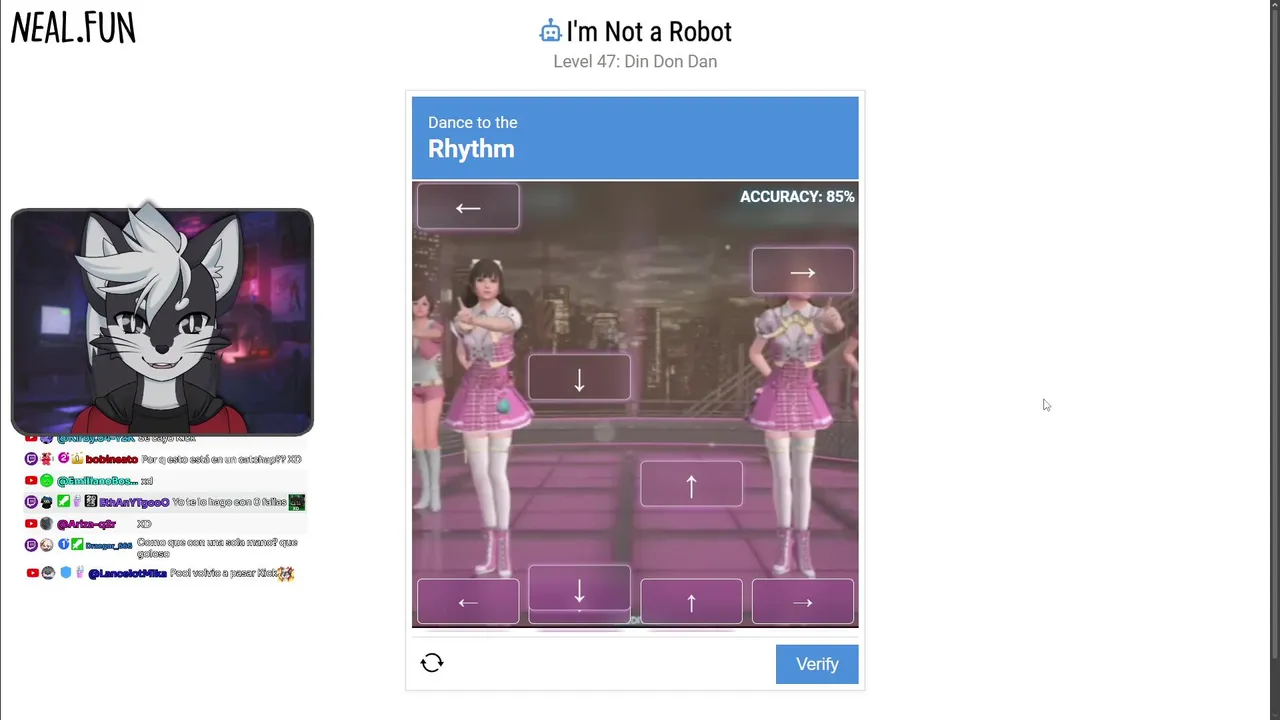This screenshot has width=1280, height=720.
Task: Click the Twitch icon in bobineato's chat row
Action: pos(31,459)
